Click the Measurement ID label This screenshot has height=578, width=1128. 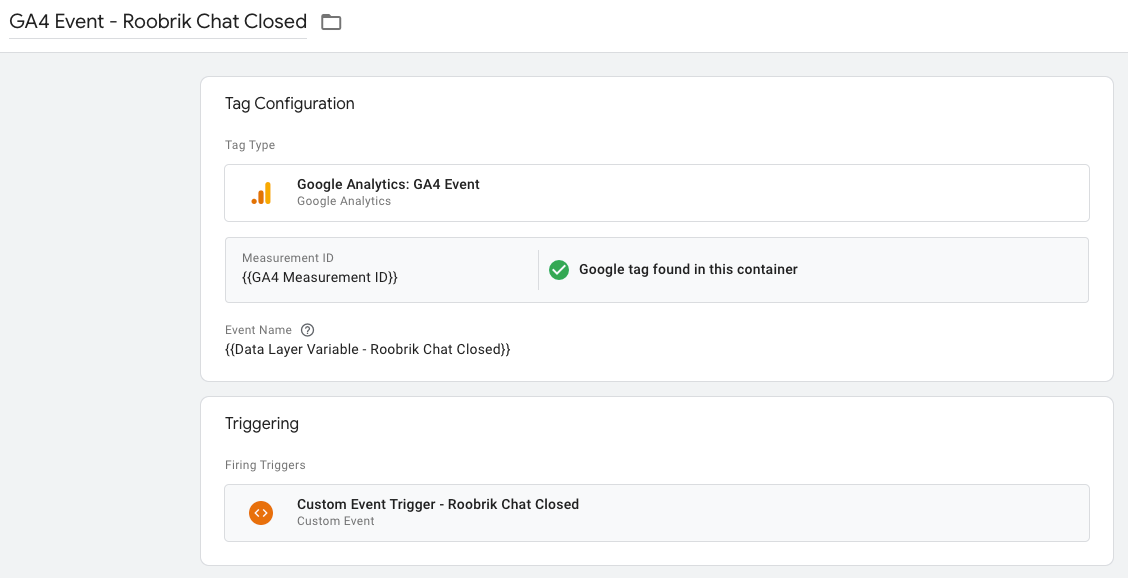pyautogui.click(x=288, y=258)
